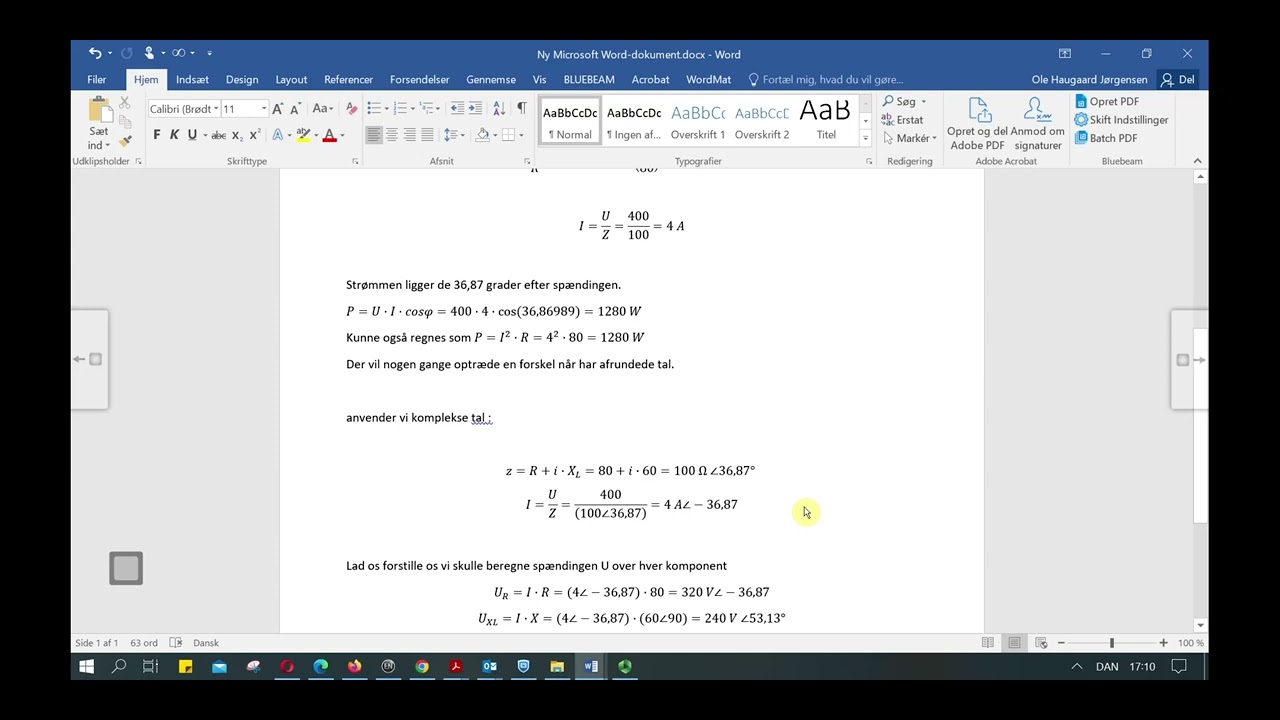Viewport: 1280px width, 720px height.
Task: Open the line spacing dropdown
Action: [x=455, y=135]
